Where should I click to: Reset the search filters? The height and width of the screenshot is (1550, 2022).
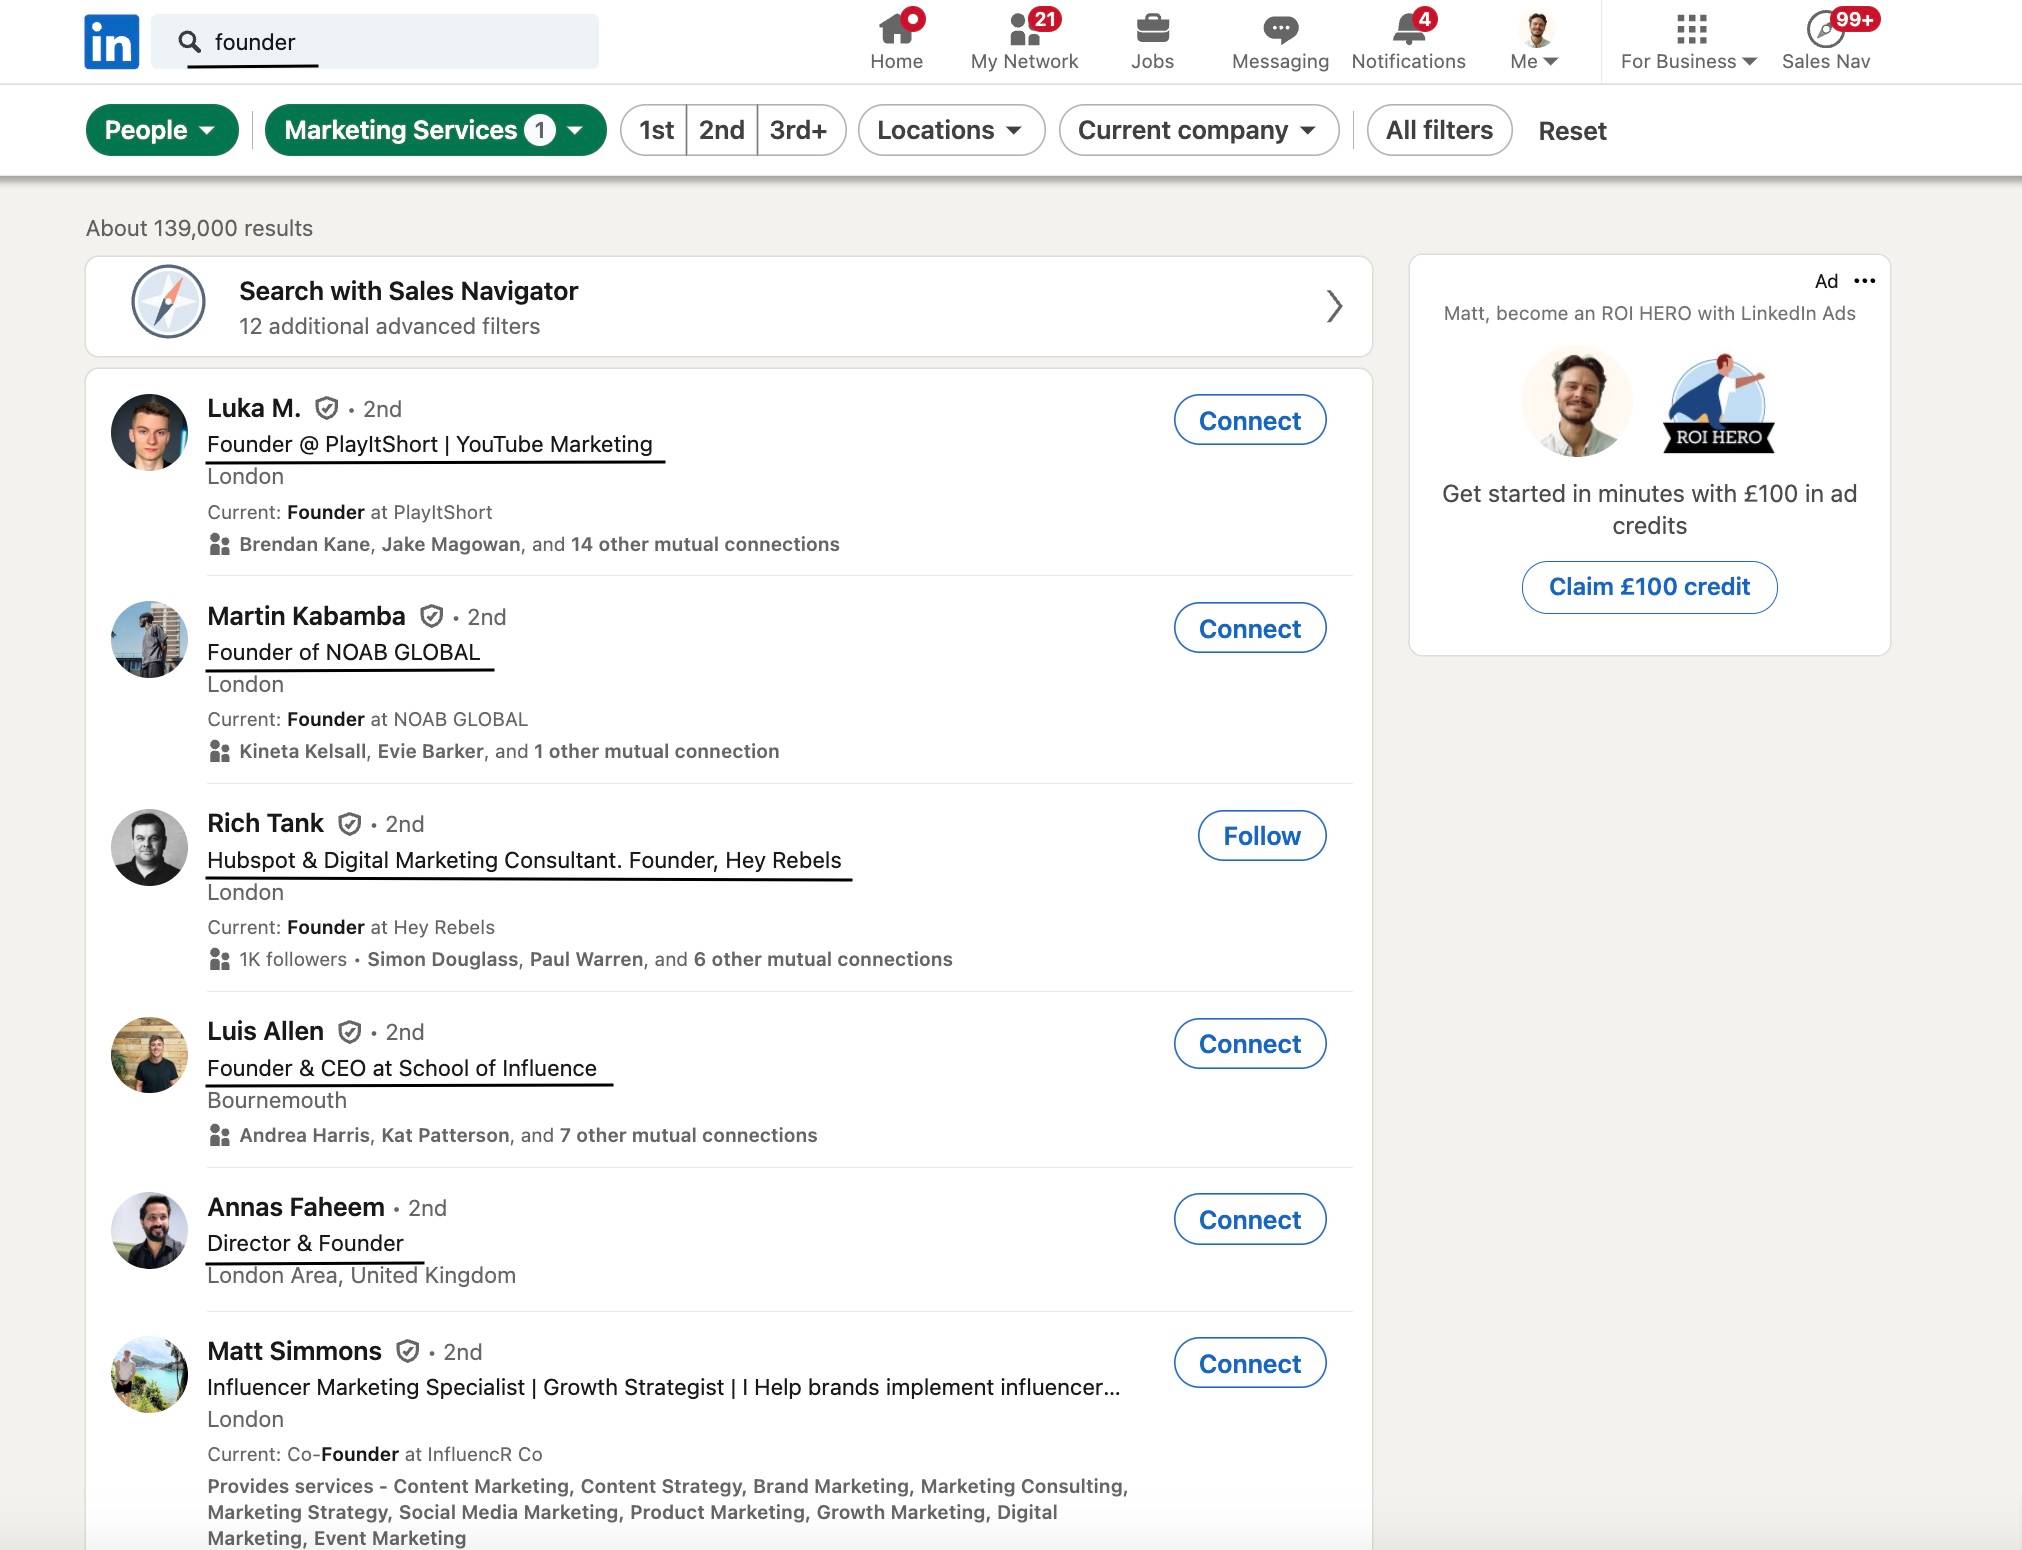tap(1572, 131)
